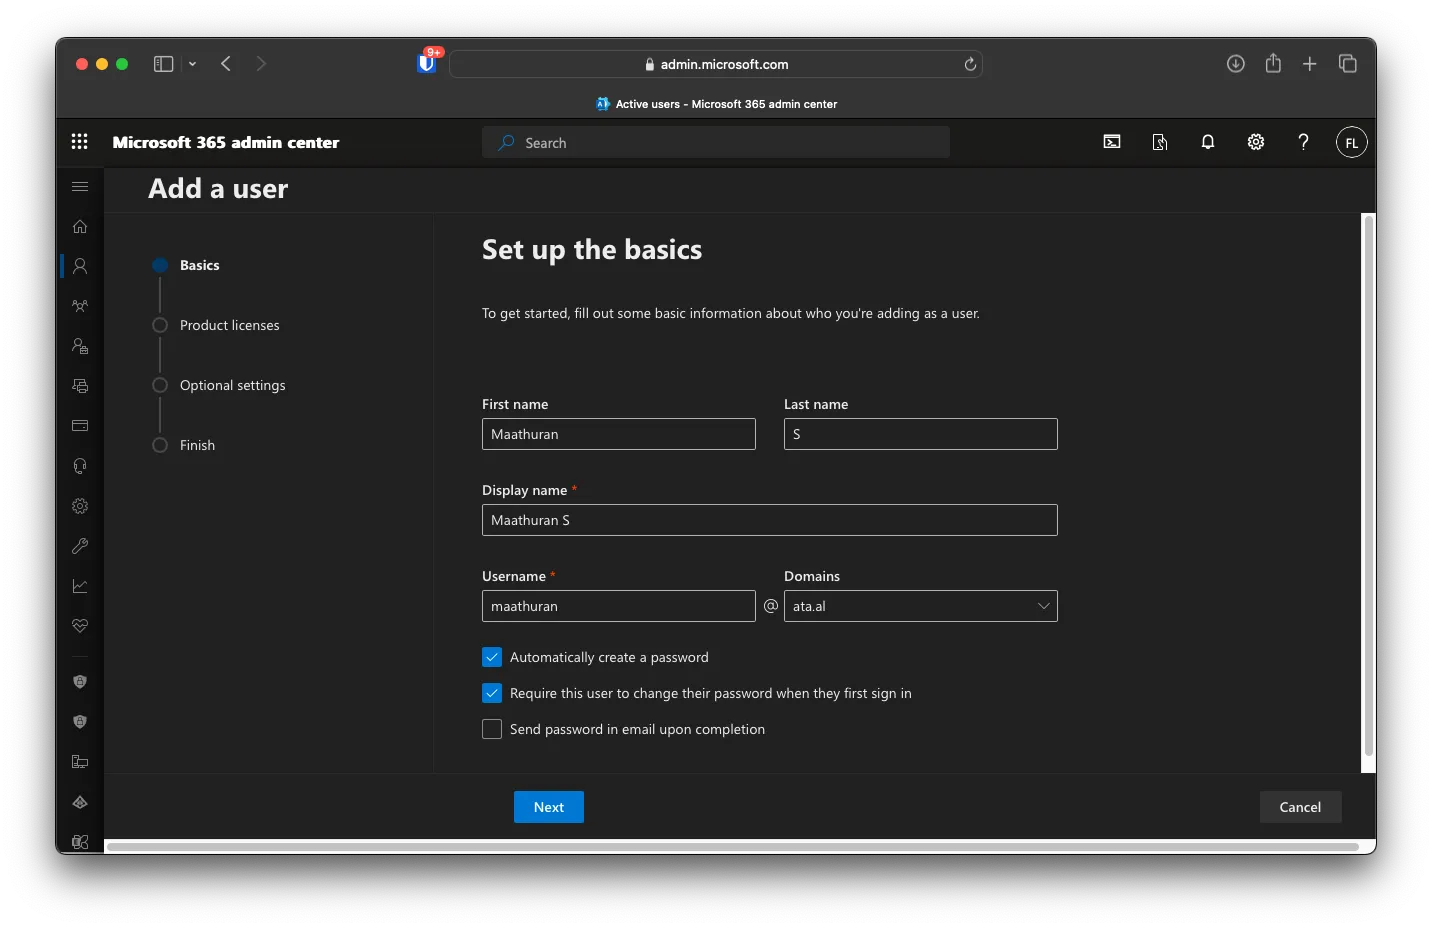Collapse the navigation menu hamburger icon

[x=80, y=186]
